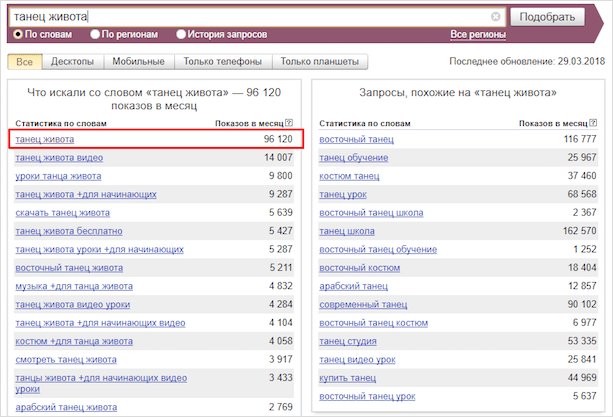Select the 'Все' devices tab
Viewport: 613px width, 417px height.
(x=25, y=62)
